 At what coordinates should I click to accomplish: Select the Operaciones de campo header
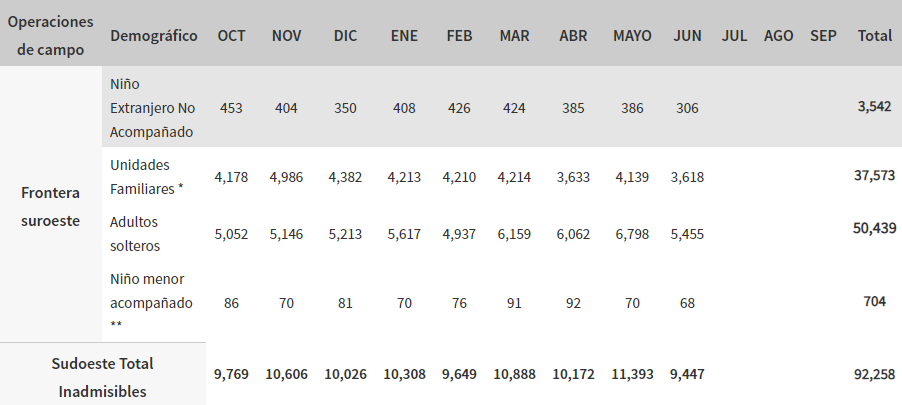[x=51, y=36]
